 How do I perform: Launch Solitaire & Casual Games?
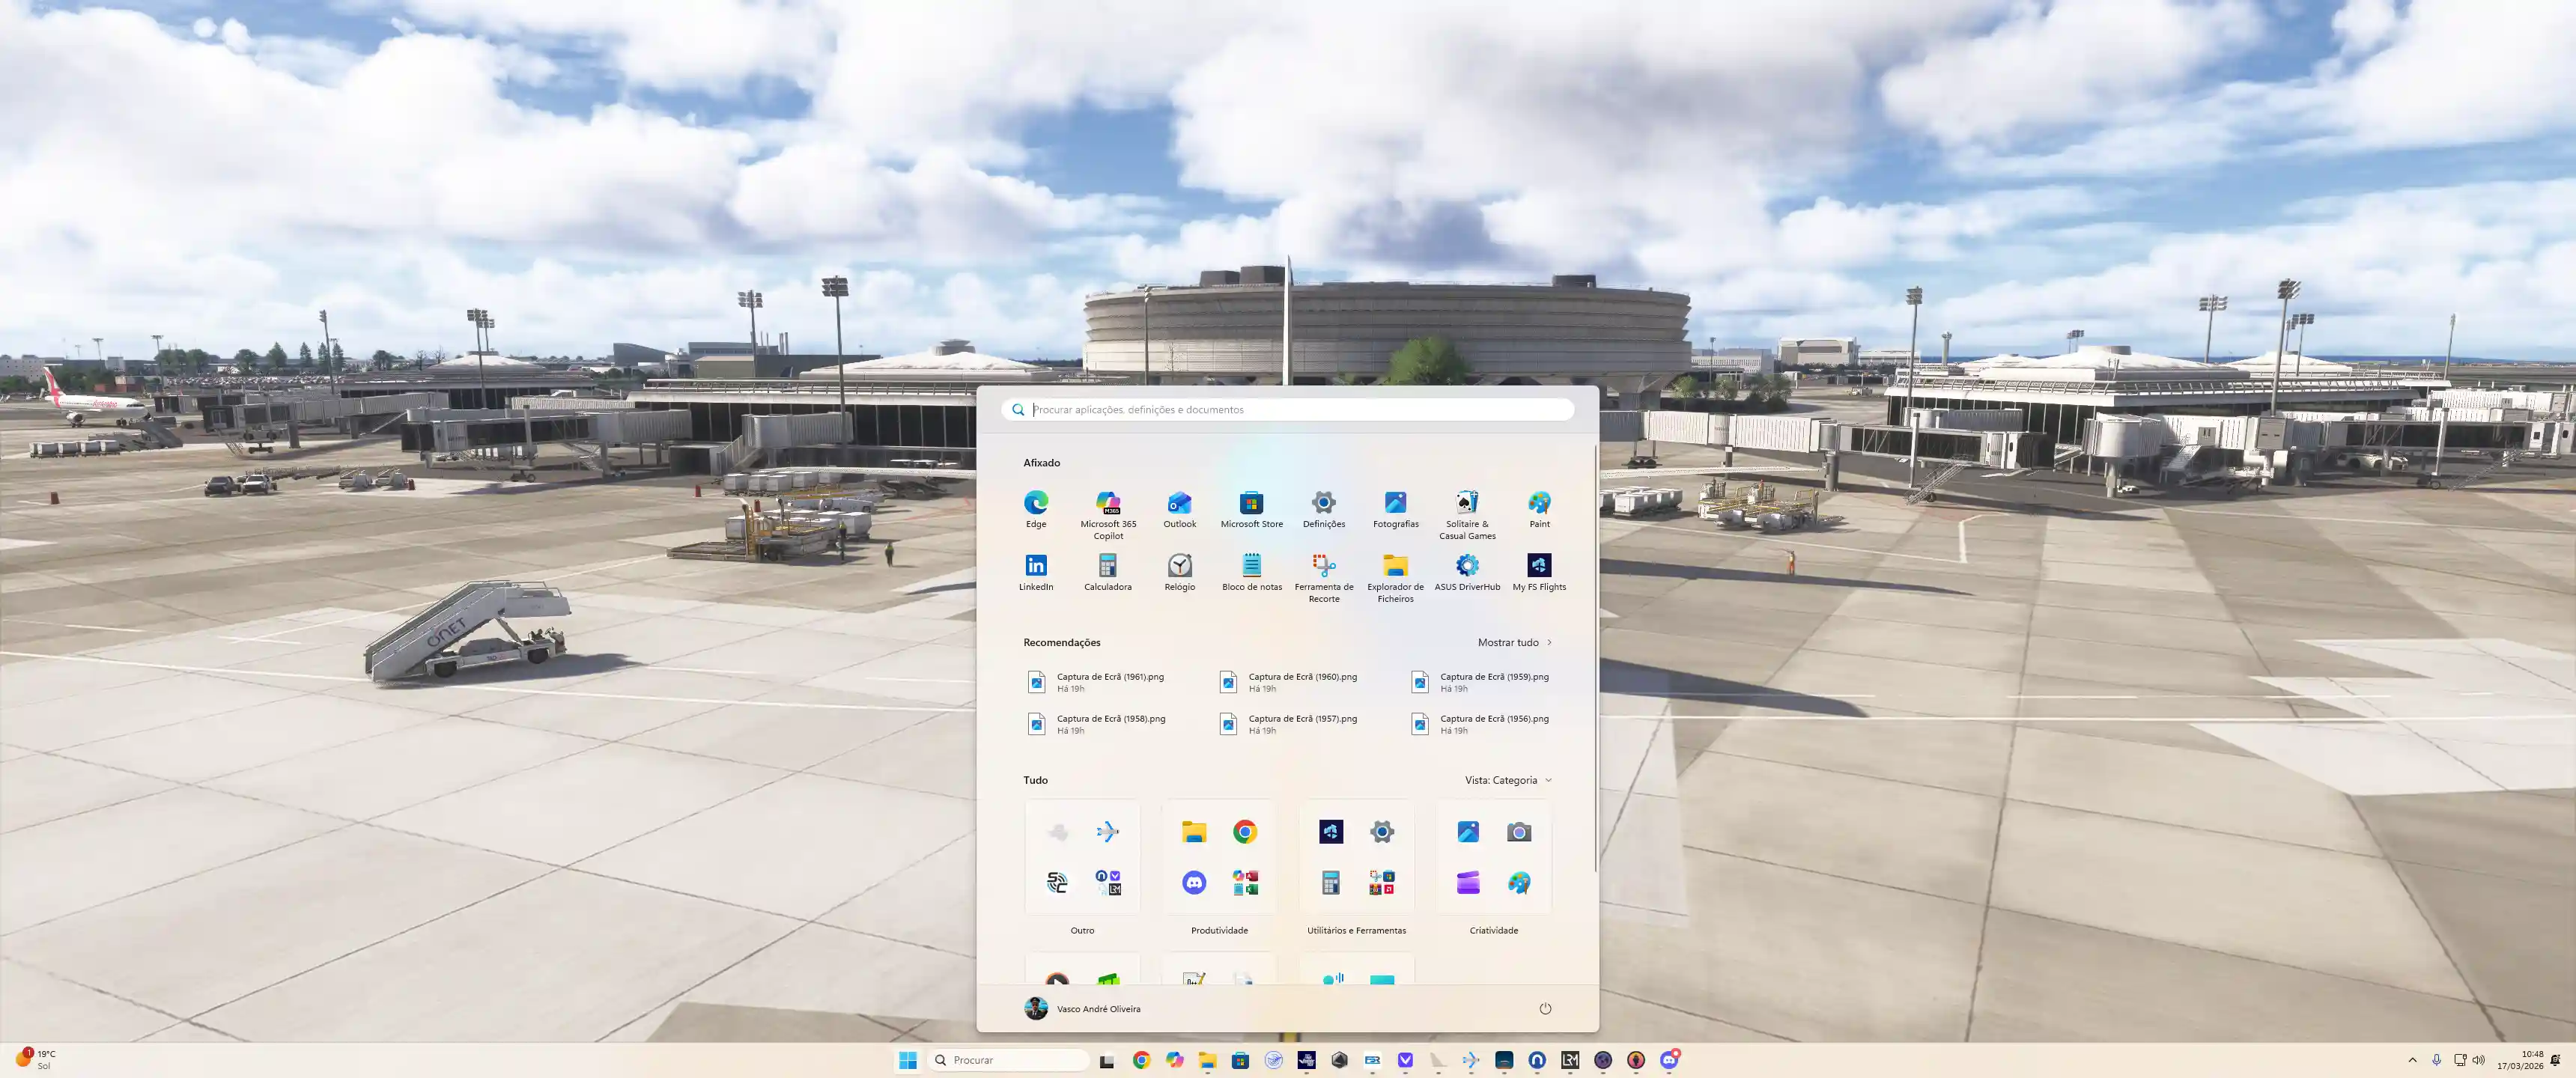[x=1467, y=515]
